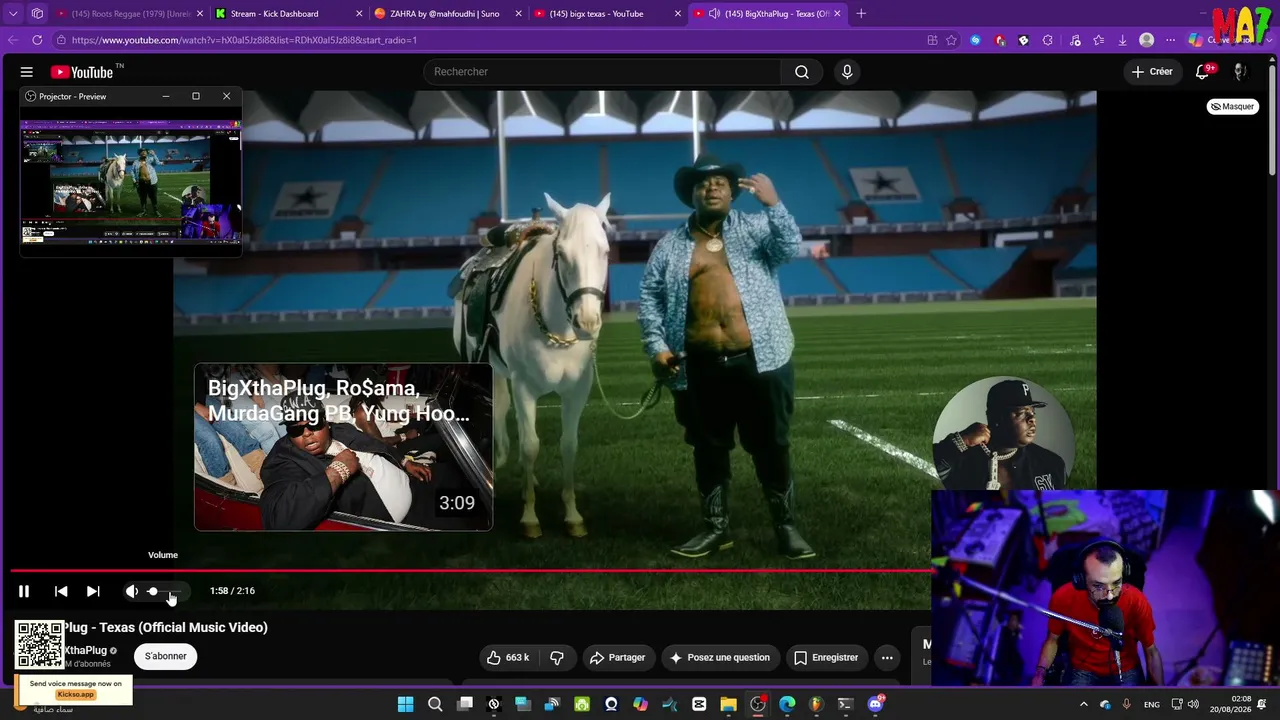Viewport: 1280px width, 720px height.
Task: Go back with the browser back arrow
Action: 13,40
